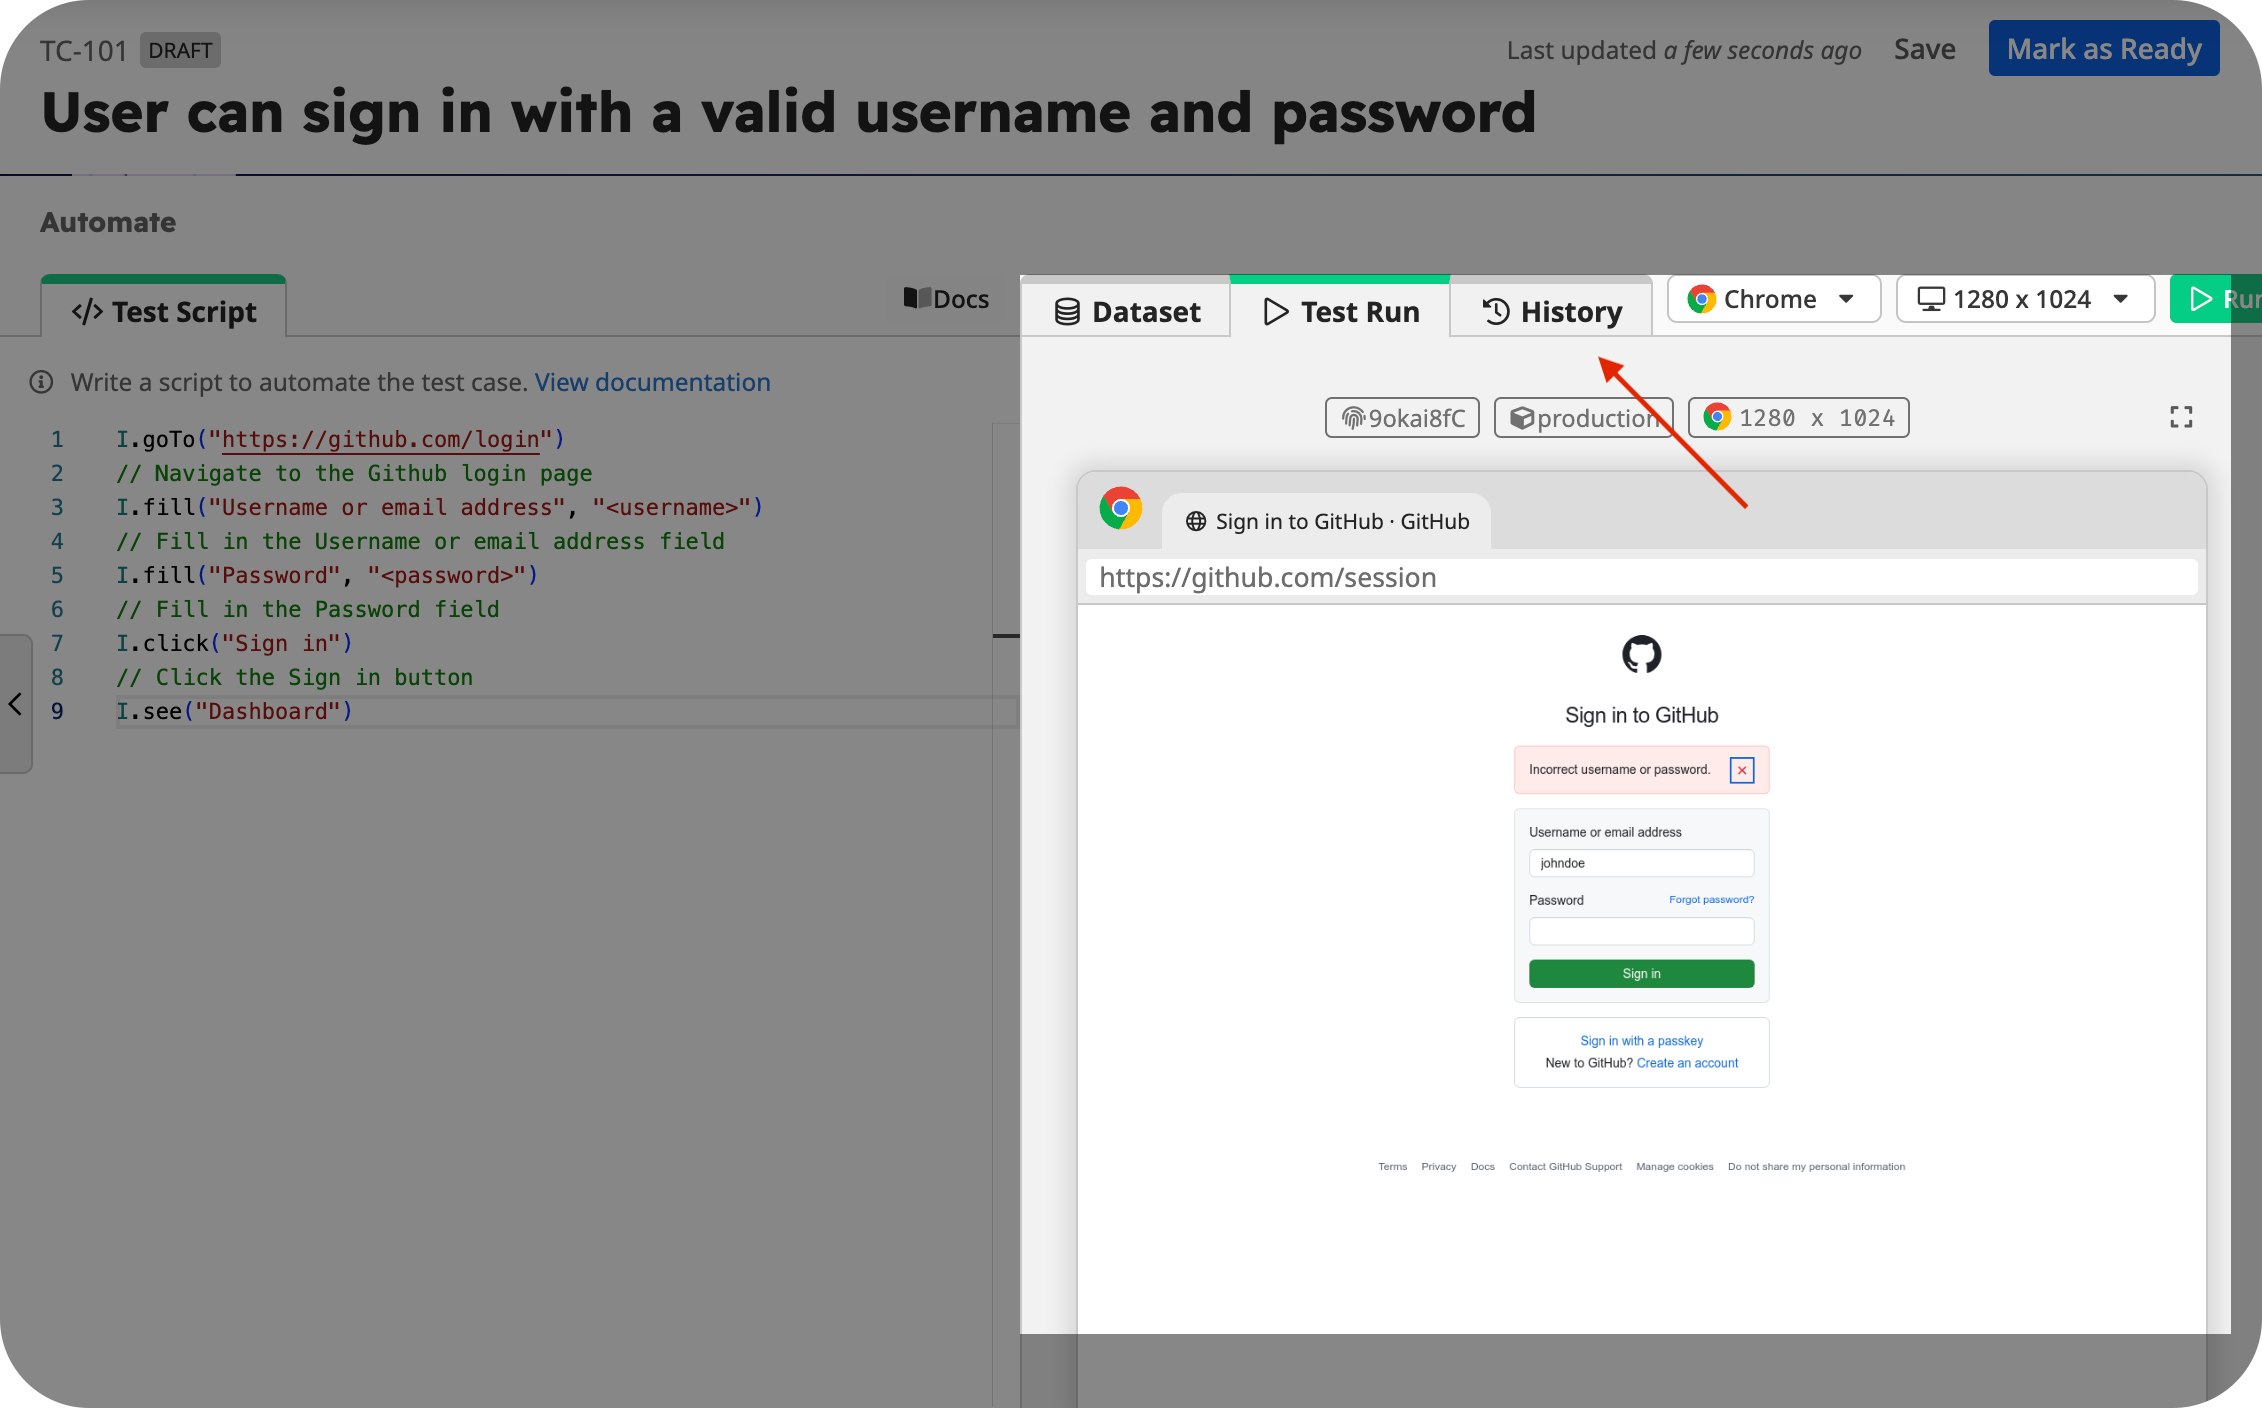Click the info icon beside script hint

[41, 382]
